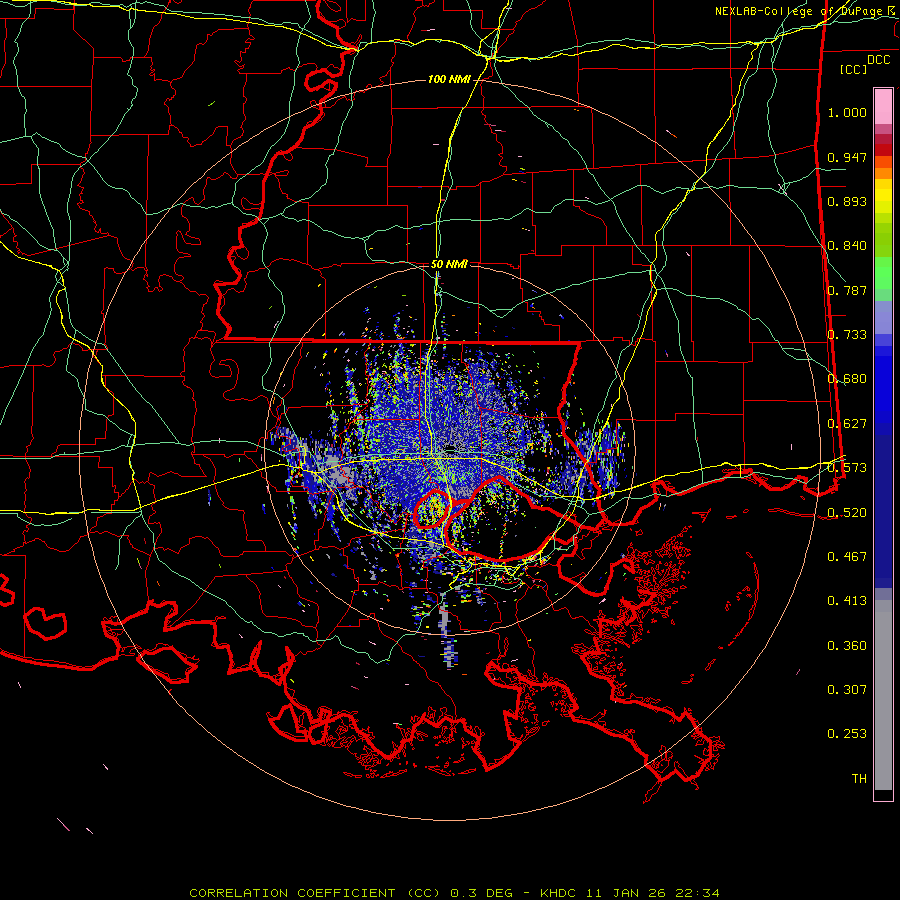Click the 50 NMI range ring label

coord(449,264)
